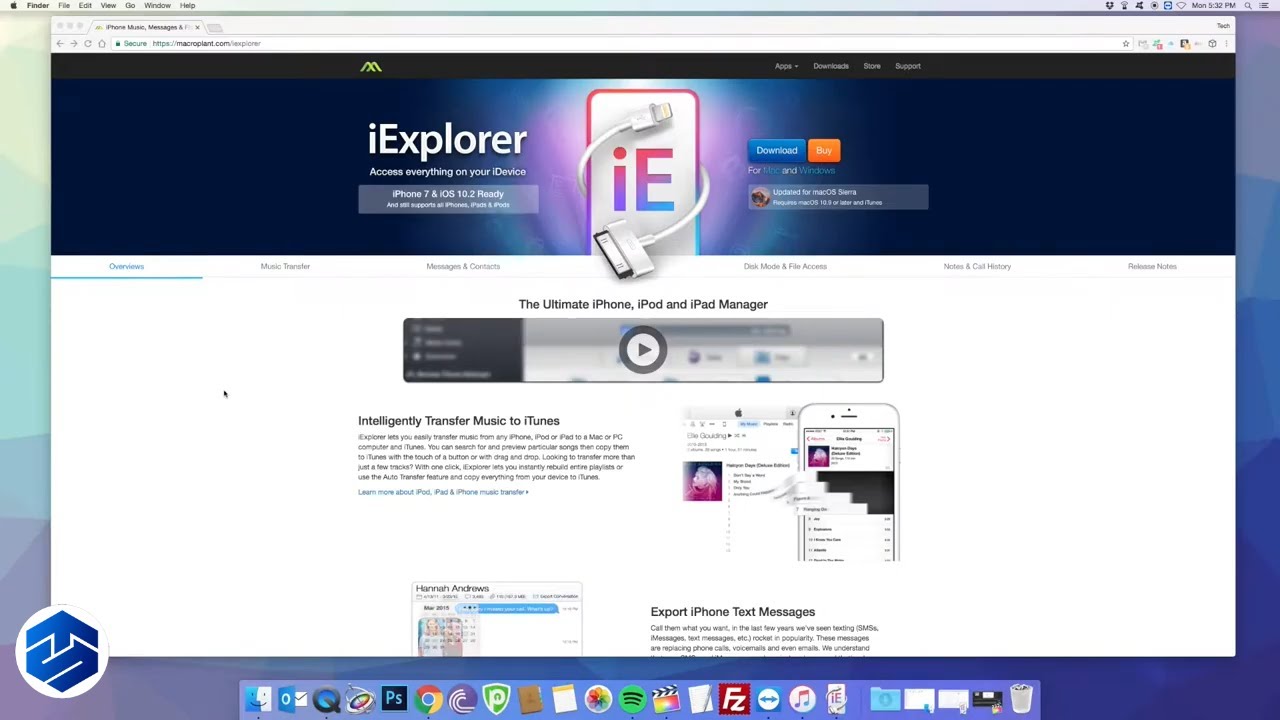Viewport: 1280px width, 720px height.
Task: Open Support link in site header
Action: [x=908, y=66]
